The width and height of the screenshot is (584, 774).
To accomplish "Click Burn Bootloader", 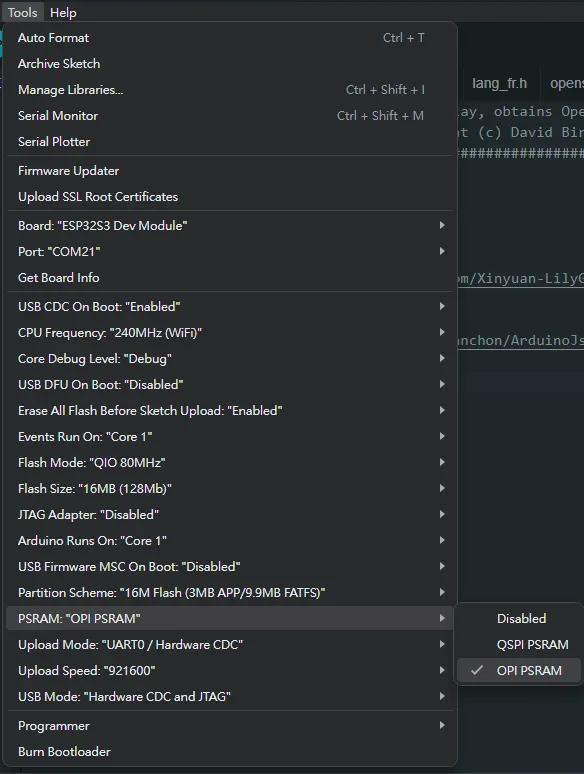I will click(x=230, y=752).
